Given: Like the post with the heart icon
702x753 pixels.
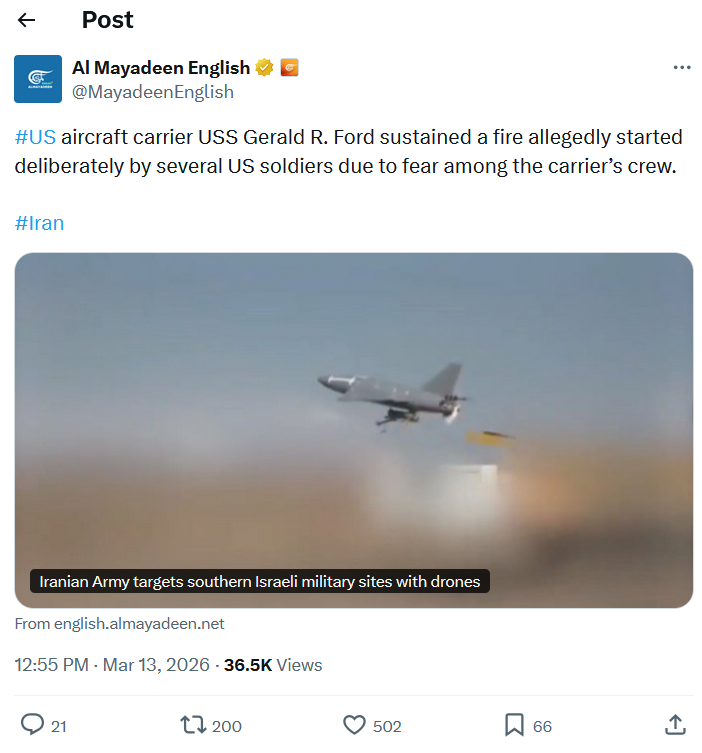Looking at the screenshot, I should click(x=354, y=725).
